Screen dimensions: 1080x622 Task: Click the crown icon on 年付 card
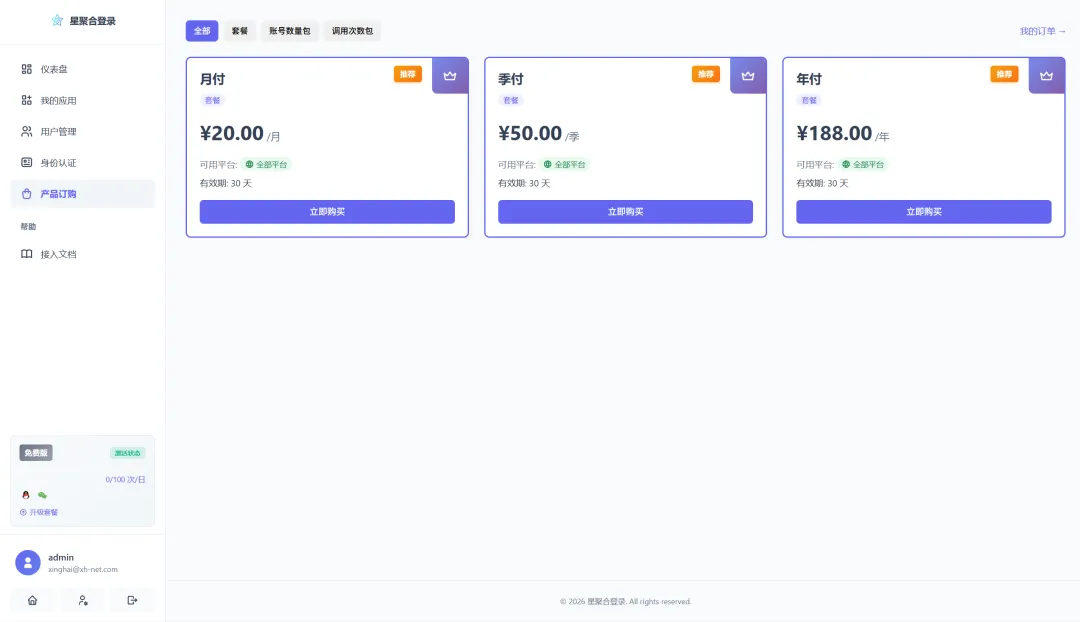click(x=1046, y=76)
